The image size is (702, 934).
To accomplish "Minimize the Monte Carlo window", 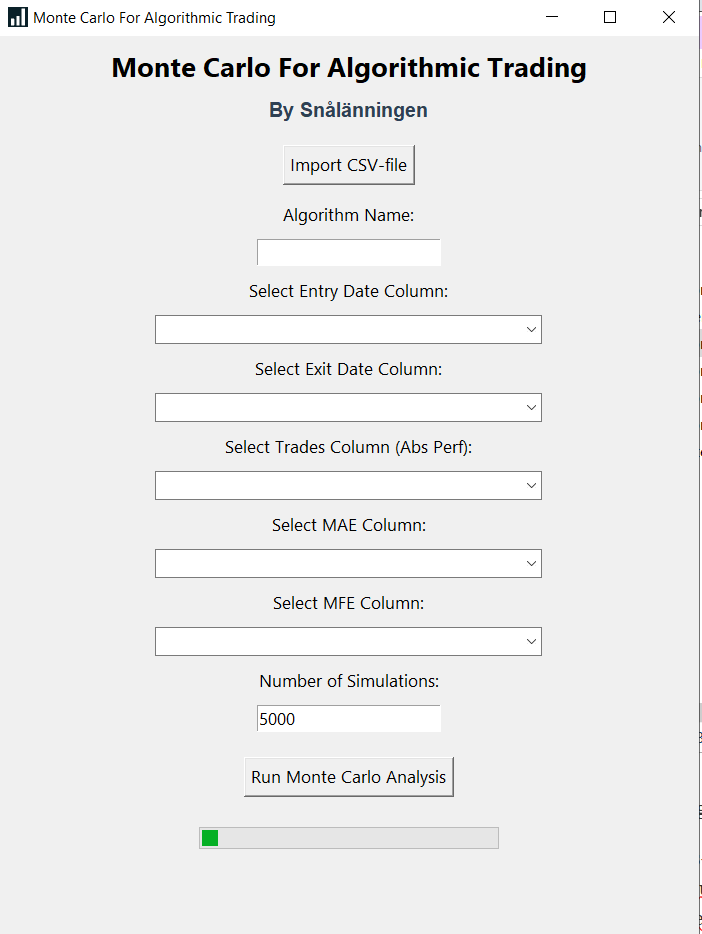I will 552,17.
